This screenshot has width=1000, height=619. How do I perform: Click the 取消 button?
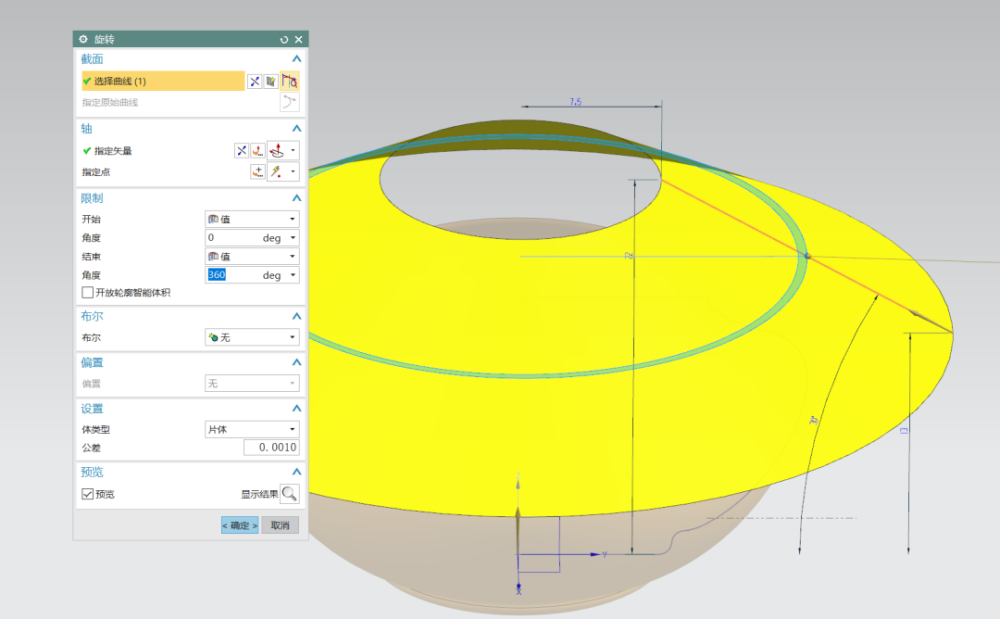pyautogui.click(x=279, y=525)
